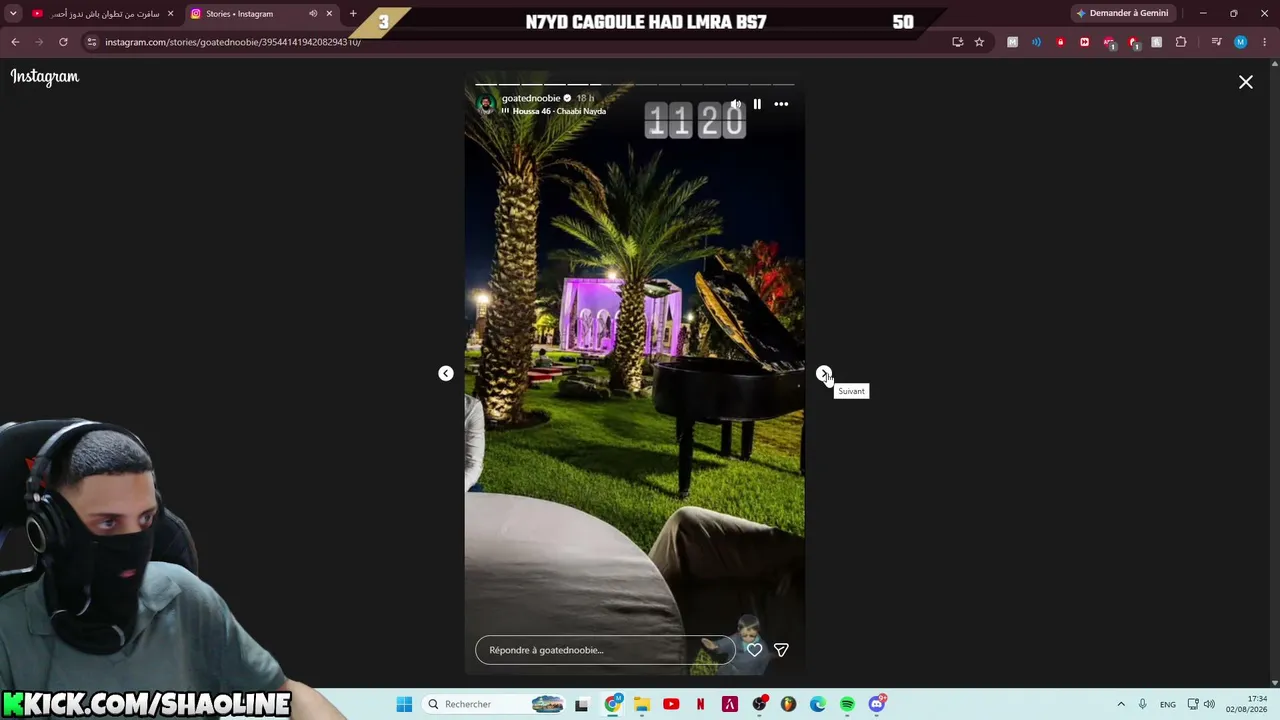The height and width of the screenshot is (720, 1280).
Task: Open File Explorer from the taskbar
Action: coord(642,704)
